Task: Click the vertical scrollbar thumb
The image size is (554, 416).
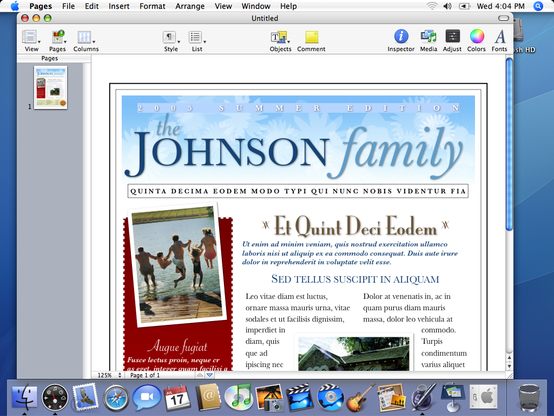Action: tap(509, 144)
